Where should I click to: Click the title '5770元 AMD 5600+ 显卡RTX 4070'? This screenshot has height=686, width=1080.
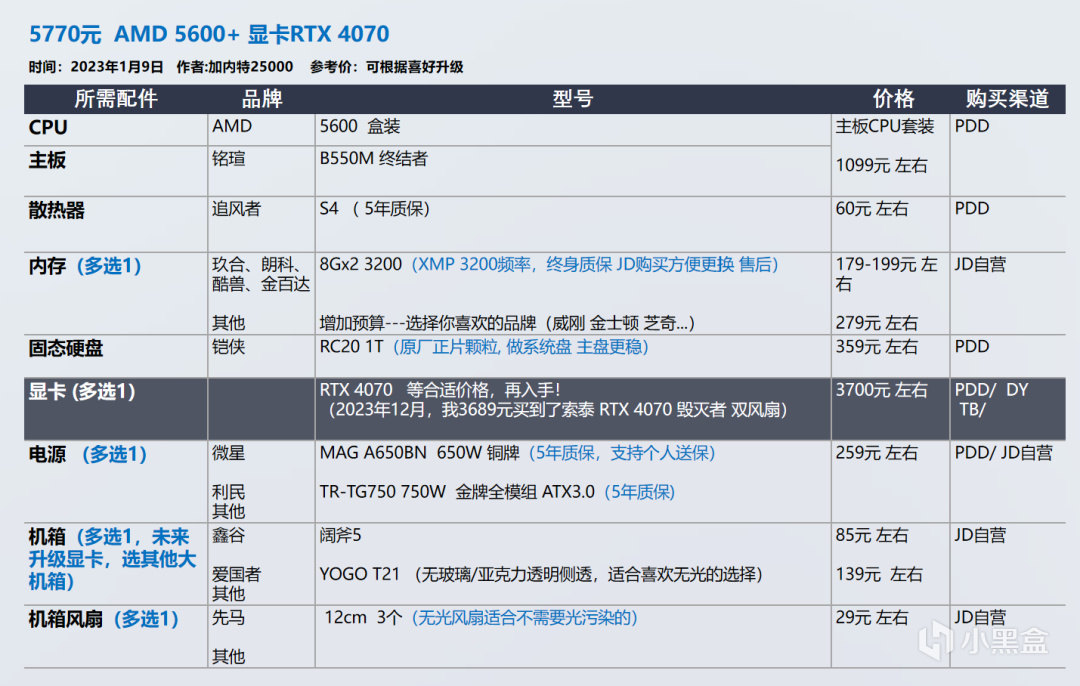pyautogui.click(x=209, y=34)
